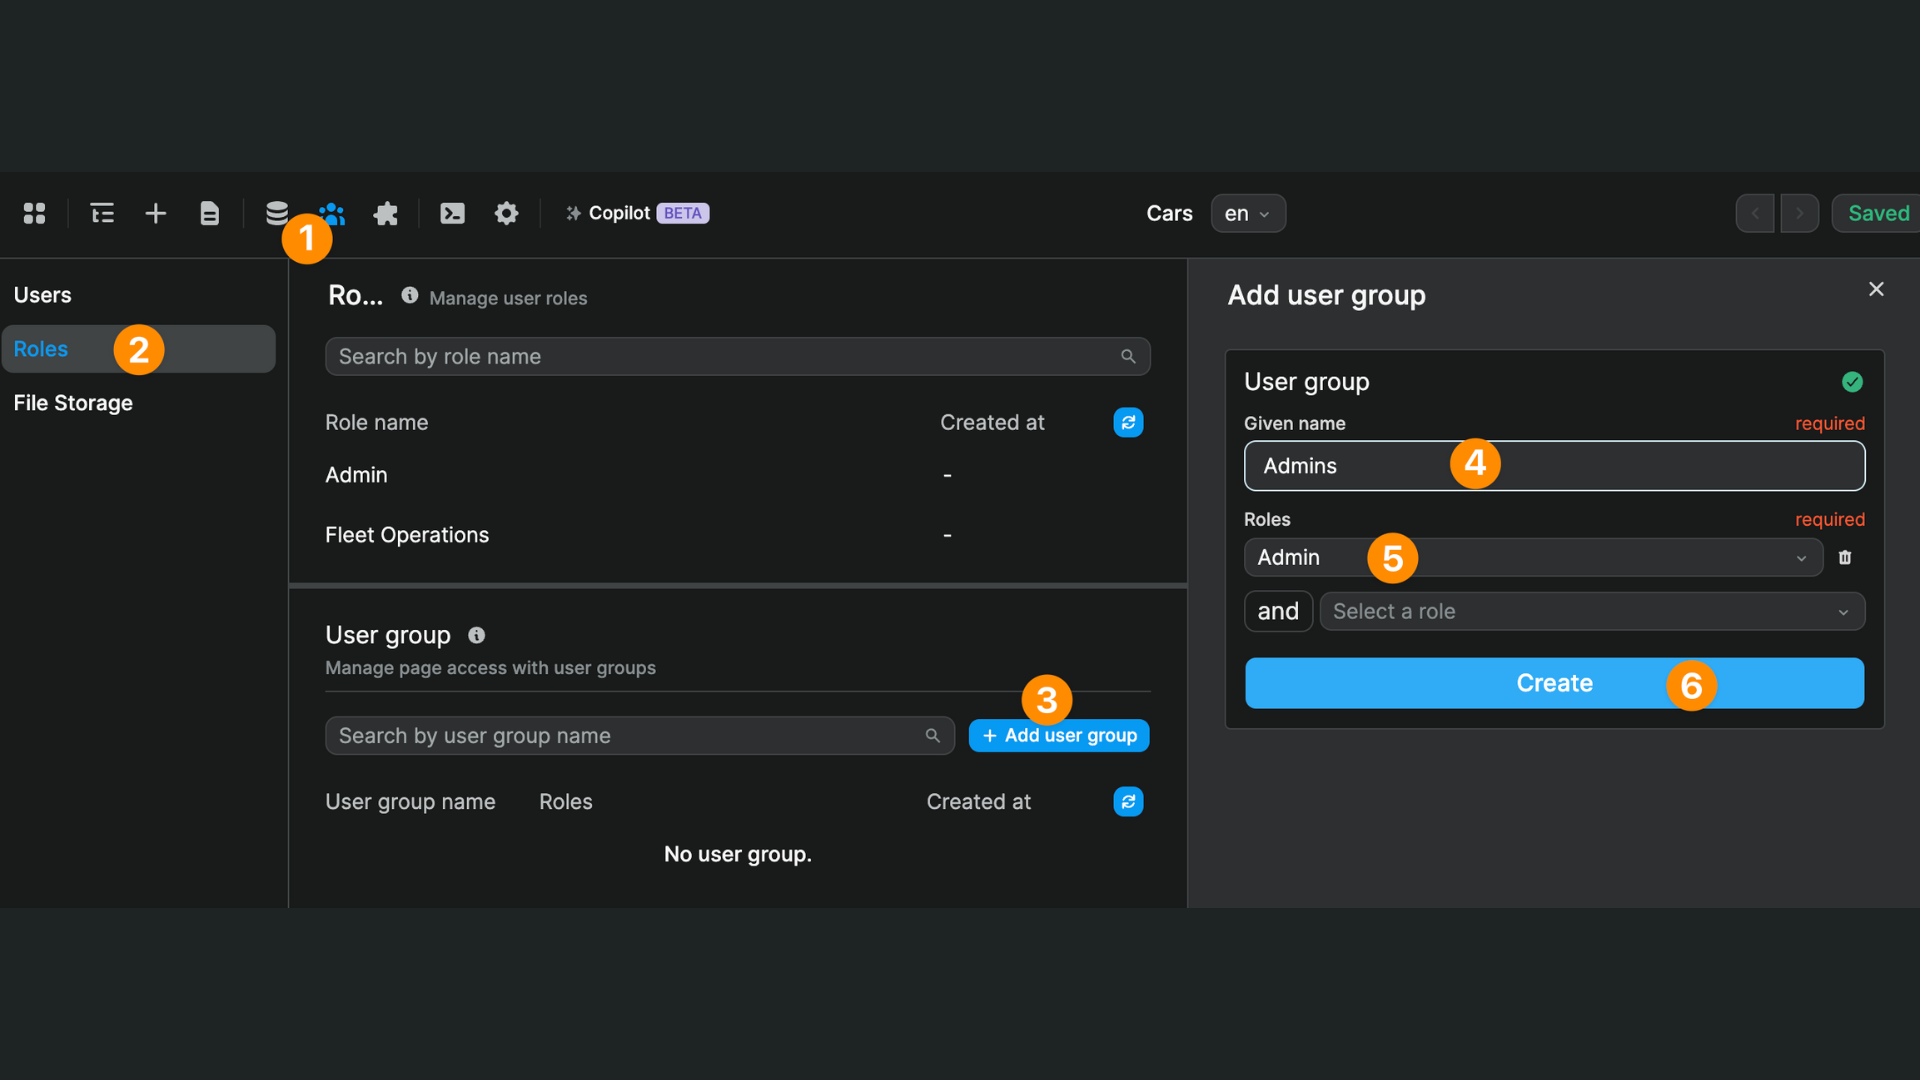The image size is (1920, 1080).
Task: Open the plugins puzzle icon
Action: coord(386,213)
